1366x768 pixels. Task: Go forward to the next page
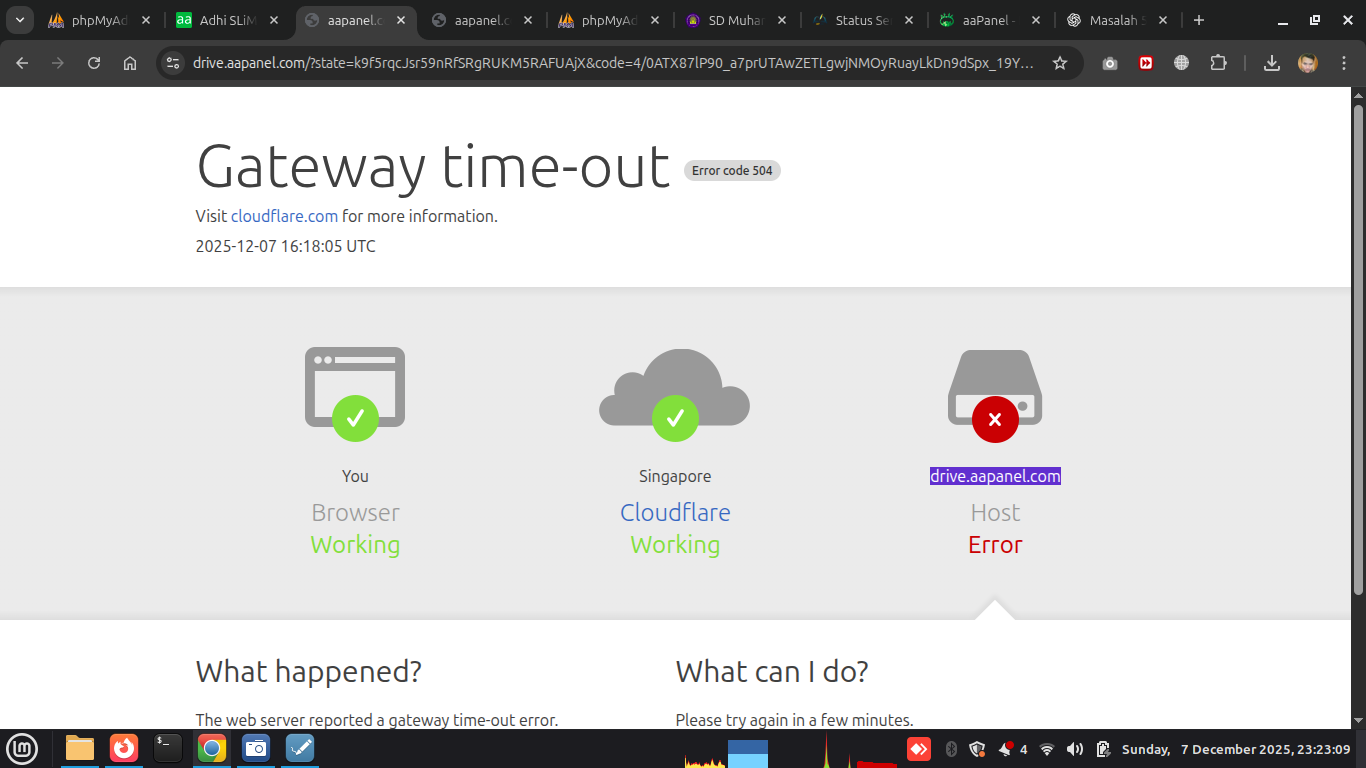[x=58, y=63]
